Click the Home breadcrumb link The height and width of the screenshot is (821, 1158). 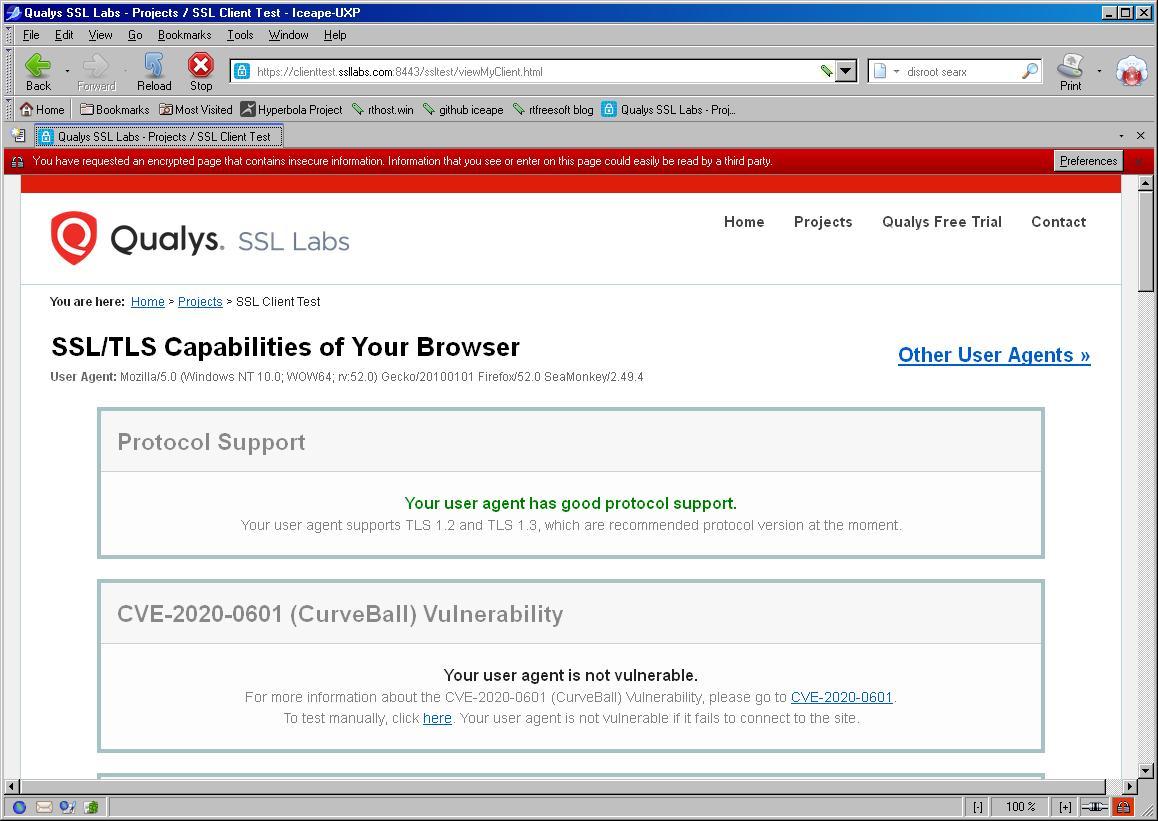point(148,301)
